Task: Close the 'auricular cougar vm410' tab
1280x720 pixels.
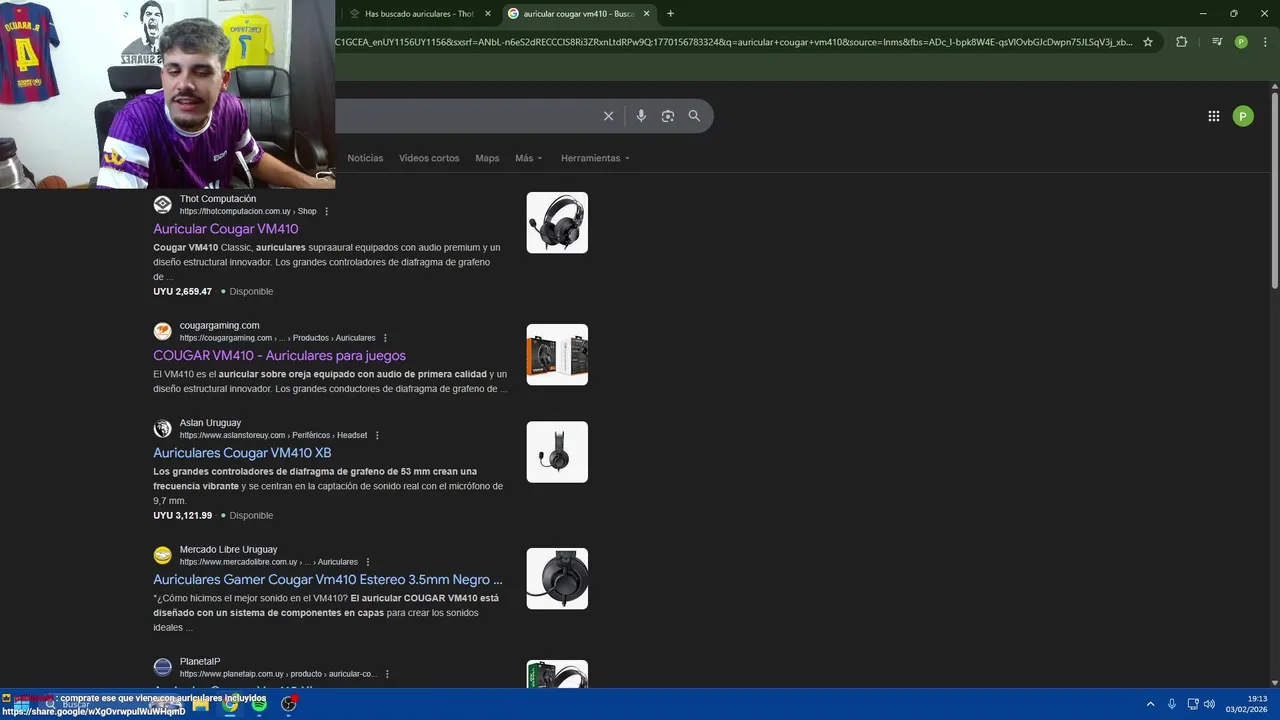Action: (646, 14)
